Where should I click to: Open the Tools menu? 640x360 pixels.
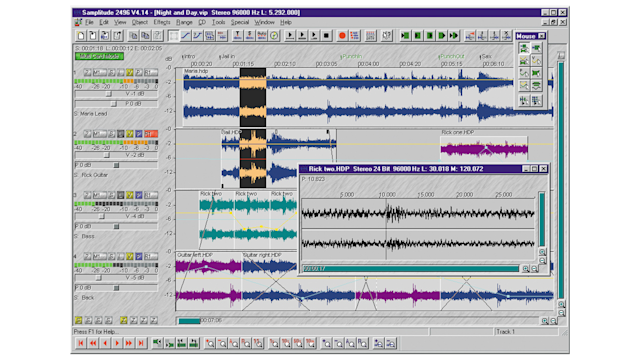[218, 22]
